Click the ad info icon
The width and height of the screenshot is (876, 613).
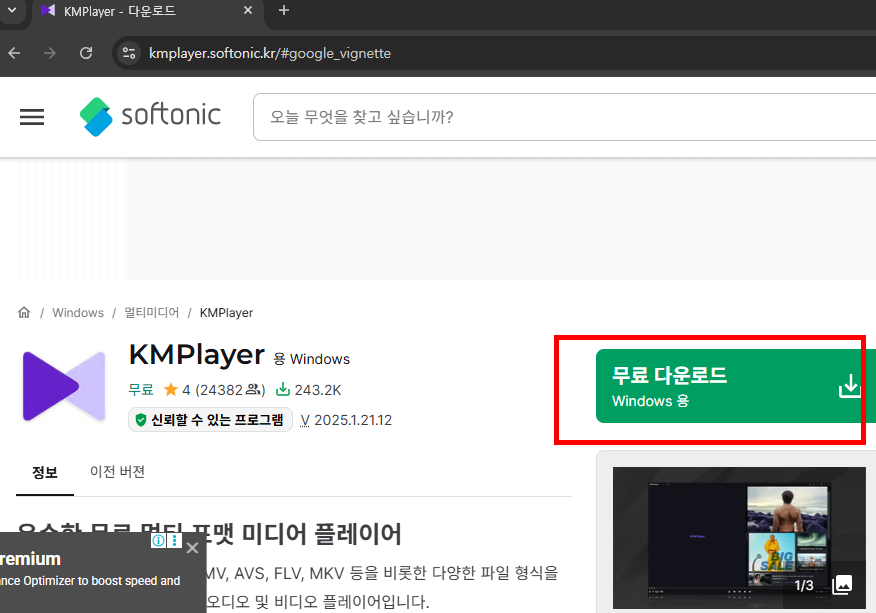159,540
